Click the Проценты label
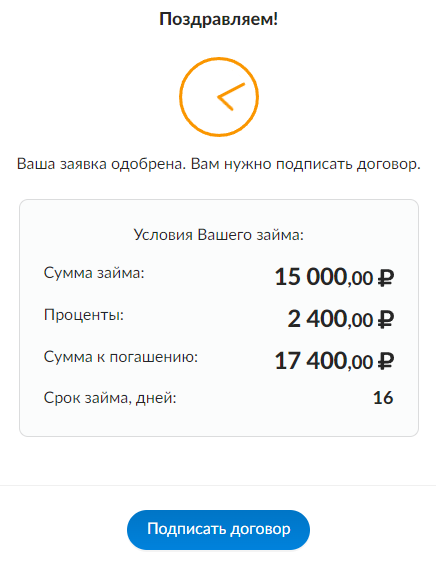Image resolution: width=436 pixels, height=563 pixels. tap(84, 315)
